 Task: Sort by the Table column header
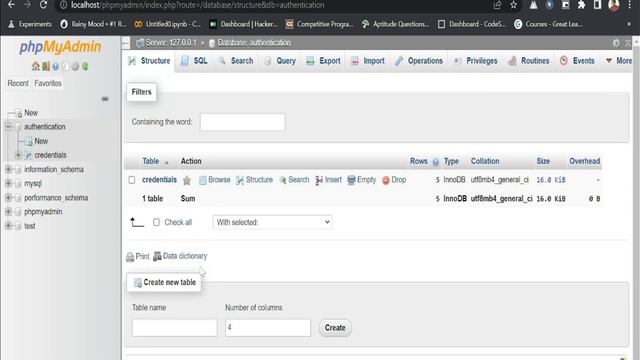[x=151, y=161]
